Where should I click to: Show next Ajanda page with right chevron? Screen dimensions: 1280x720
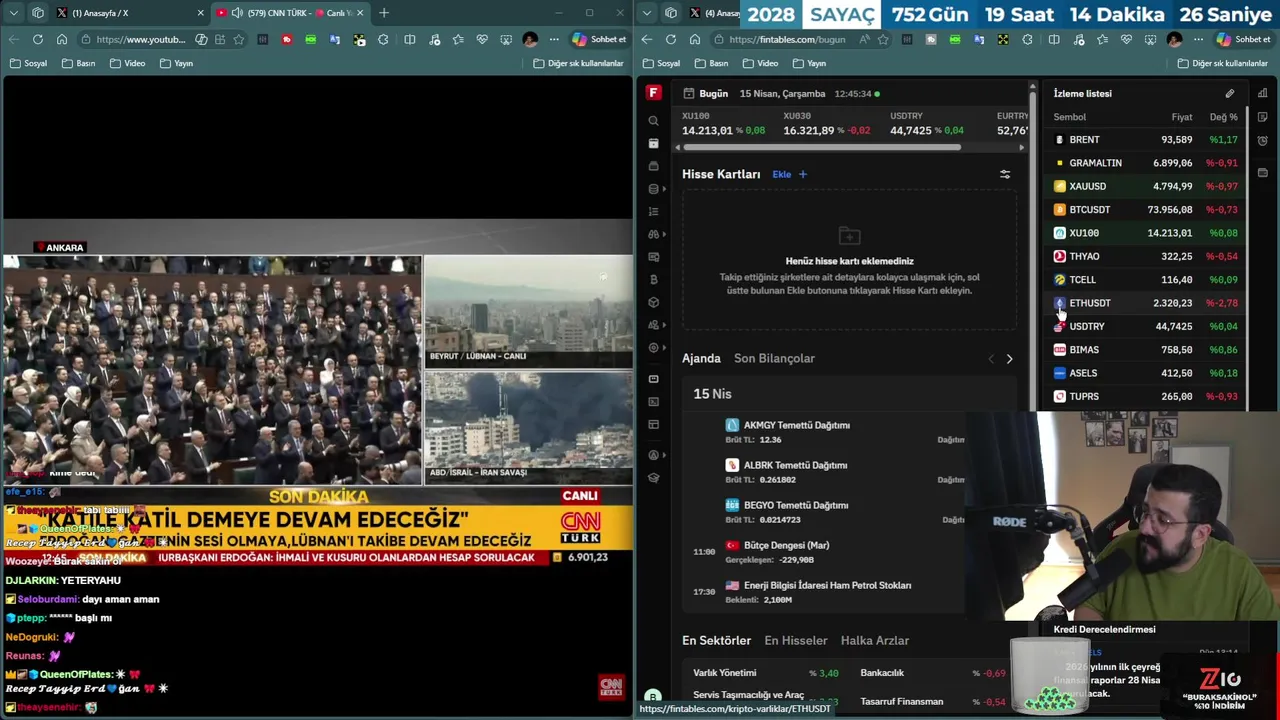click(x=1009, y=359)
